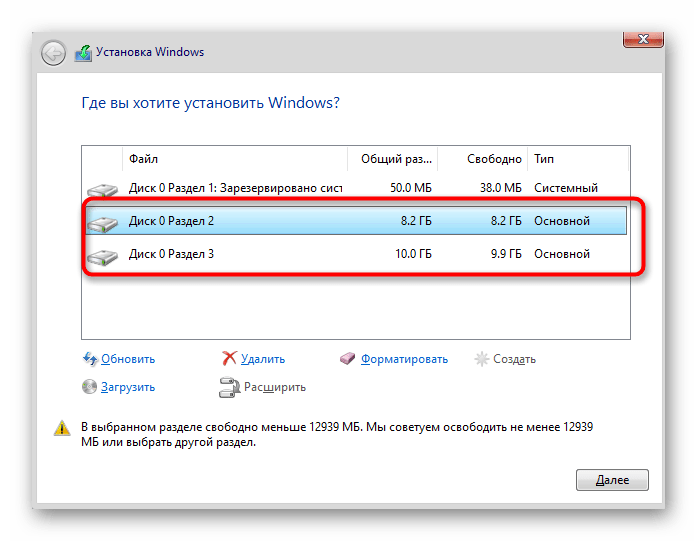Click the star icon by Создать
This screenshot has height=541, width=697.
[481, 359]
